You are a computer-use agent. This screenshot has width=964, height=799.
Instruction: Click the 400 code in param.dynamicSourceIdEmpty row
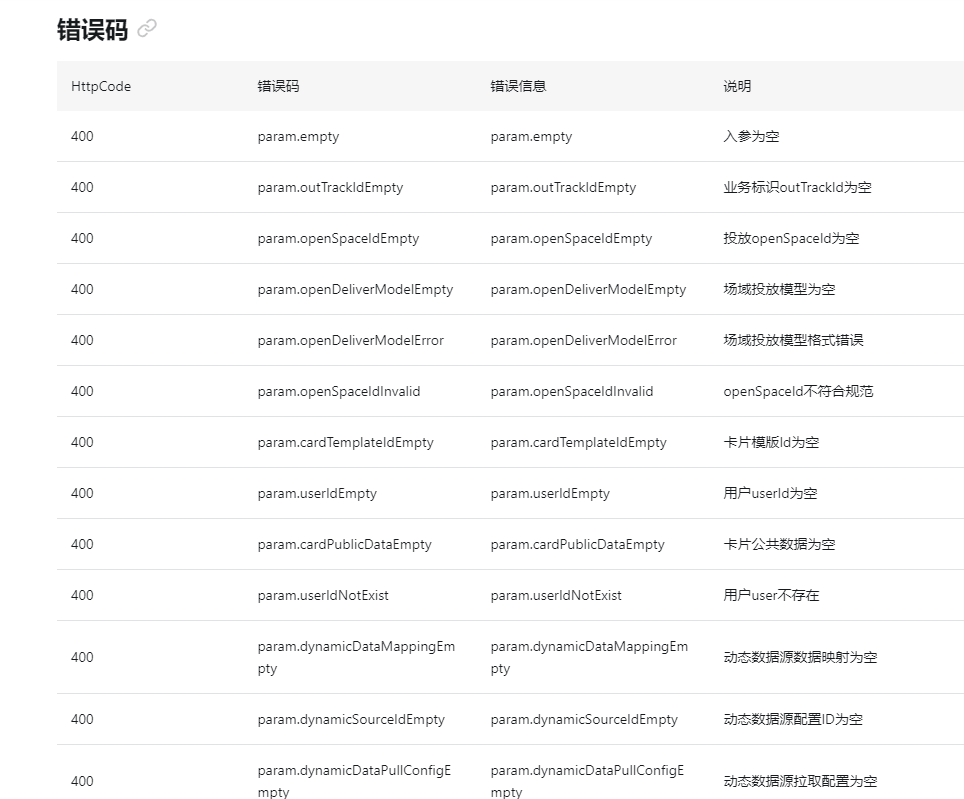(x=82, y=720)
